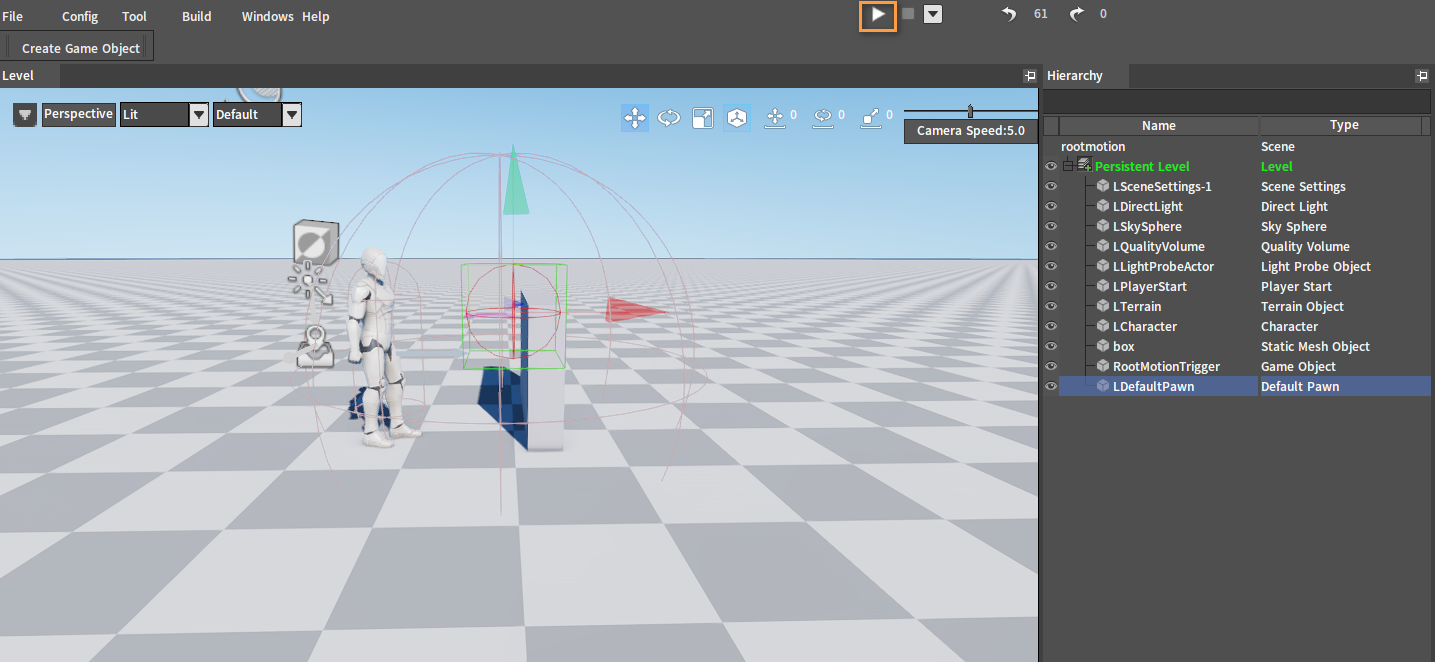Hide LLightProbeActor via eye icon

(x=1051, y=266)
